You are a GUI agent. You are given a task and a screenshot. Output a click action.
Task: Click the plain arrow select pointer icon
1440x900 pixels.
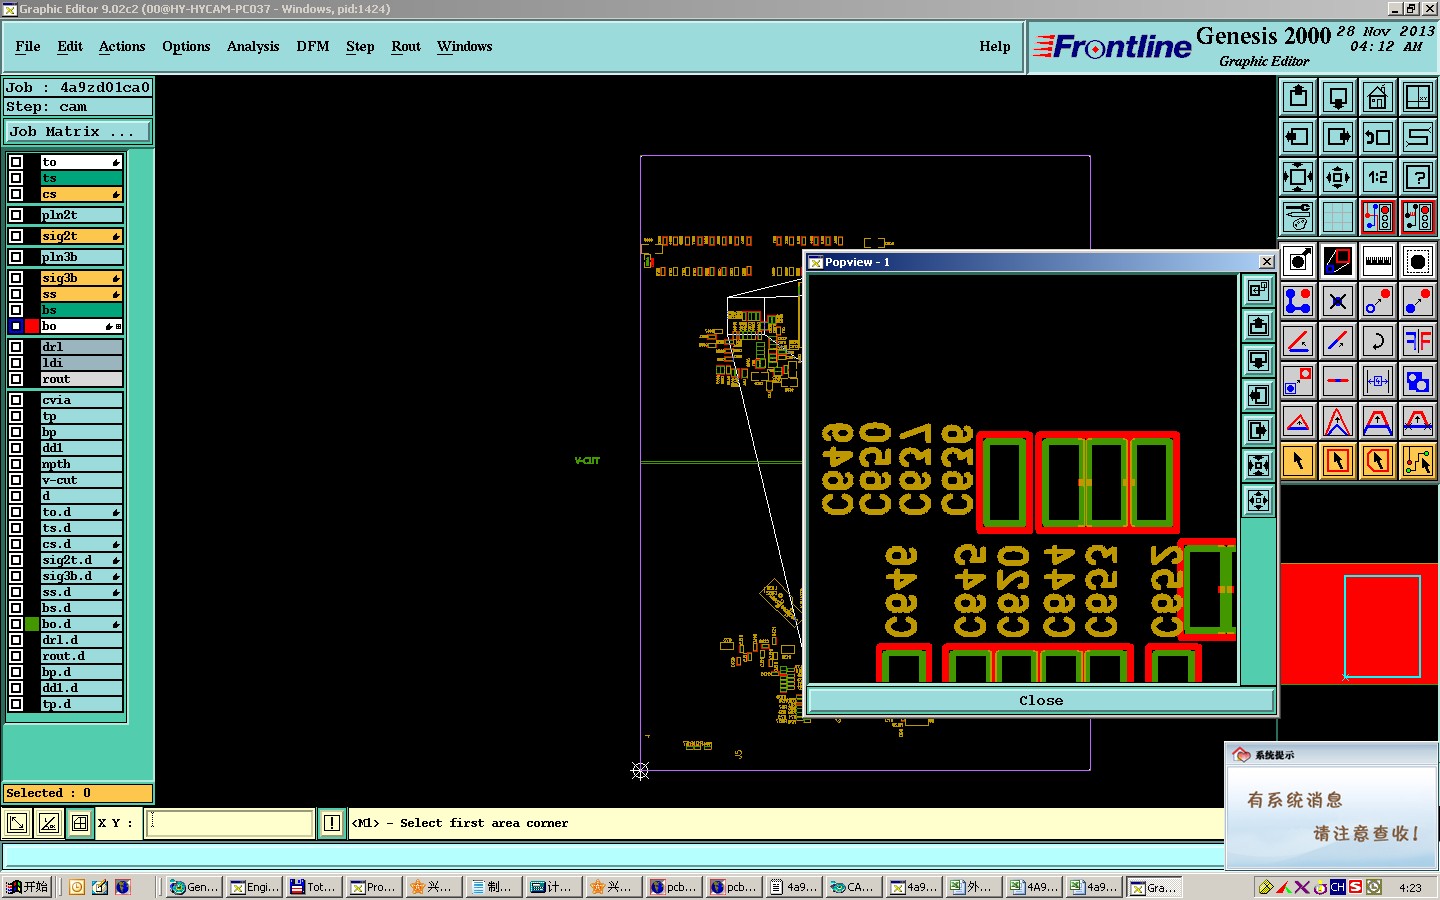(1298, 461)
